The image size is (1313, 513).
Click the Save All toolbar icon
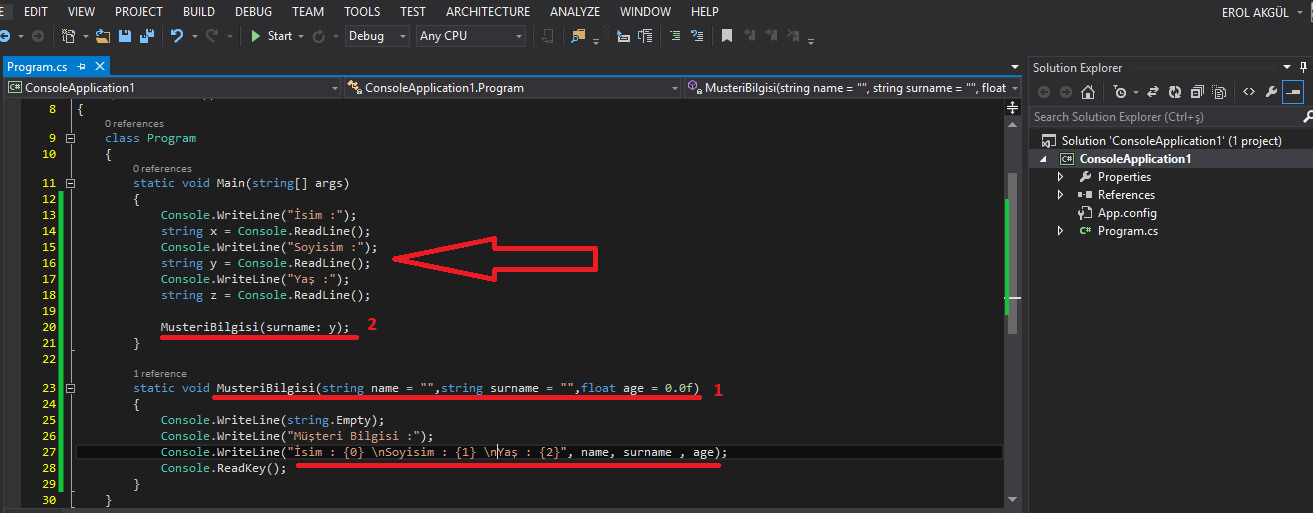click(x=147, y=36)
